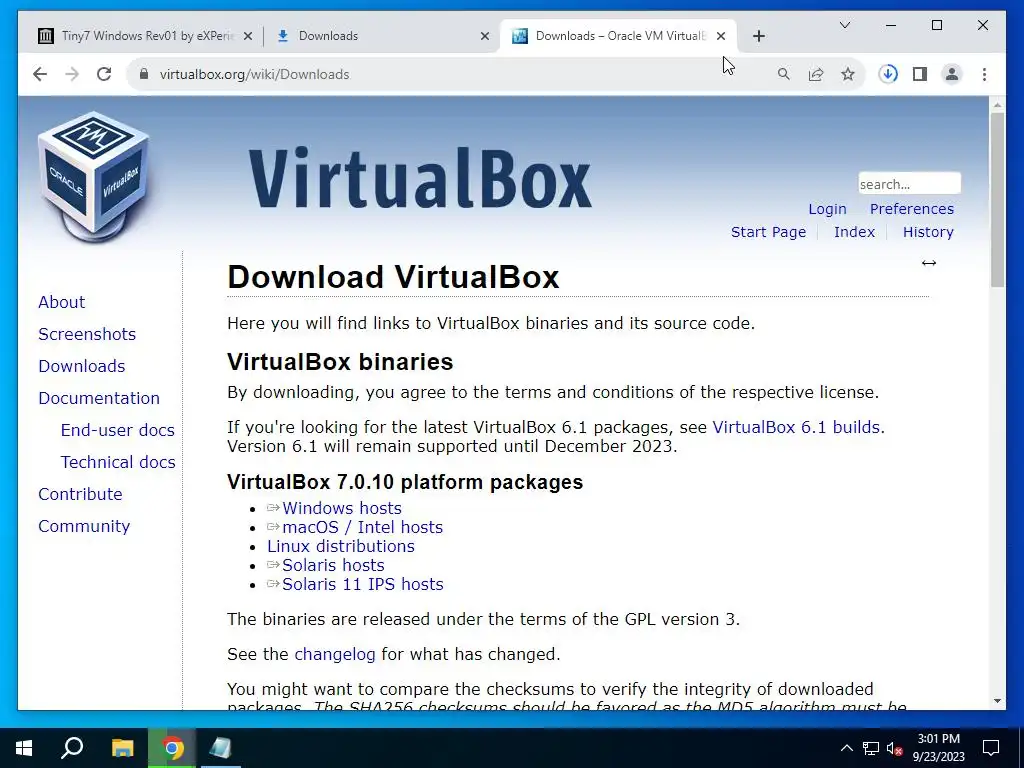Go back with the browser back arrow
This screenshot has height=768, width=1024.
pyautogui.click(x=40, y=74)
